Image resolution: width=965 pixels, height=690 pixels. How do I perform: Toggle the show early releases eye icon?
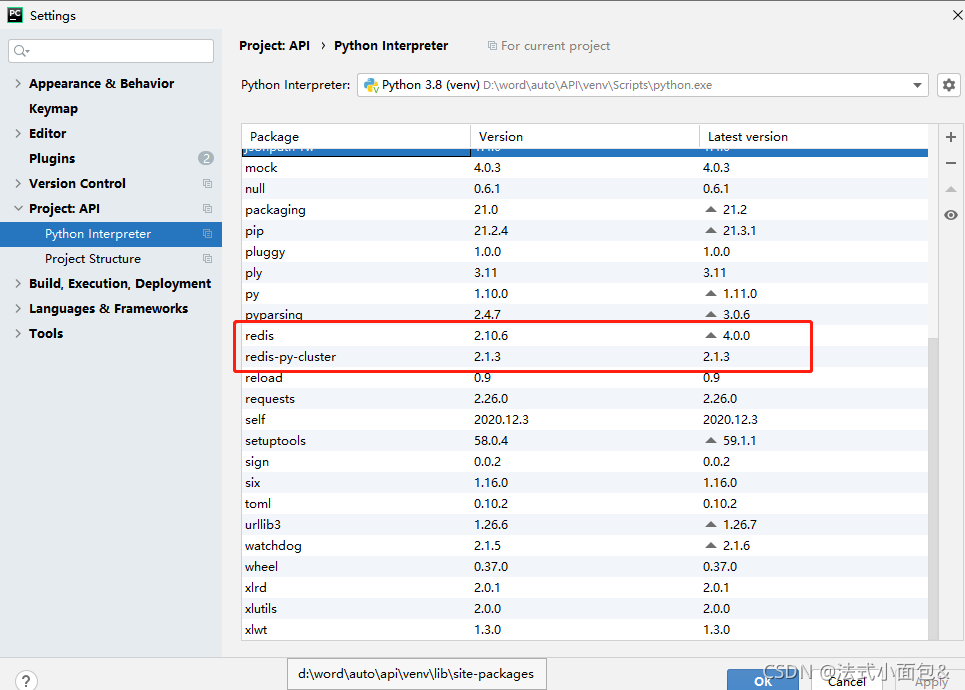click(x=951, y=215)
